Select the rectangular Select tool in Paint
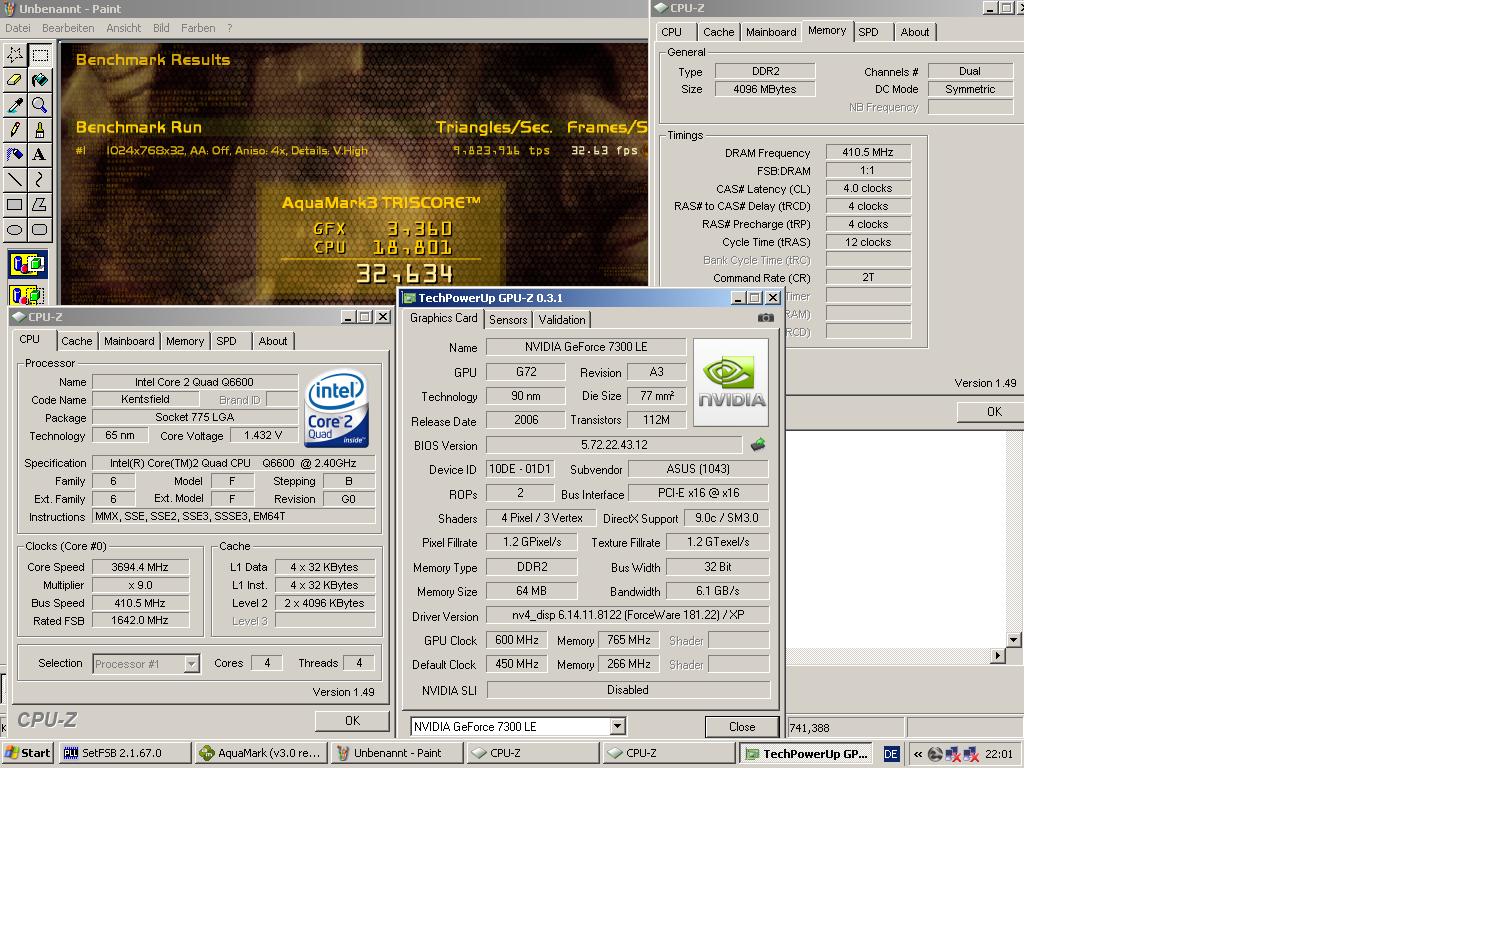The width and height of the screenshot is (1512, 945). tap(40, 55)
